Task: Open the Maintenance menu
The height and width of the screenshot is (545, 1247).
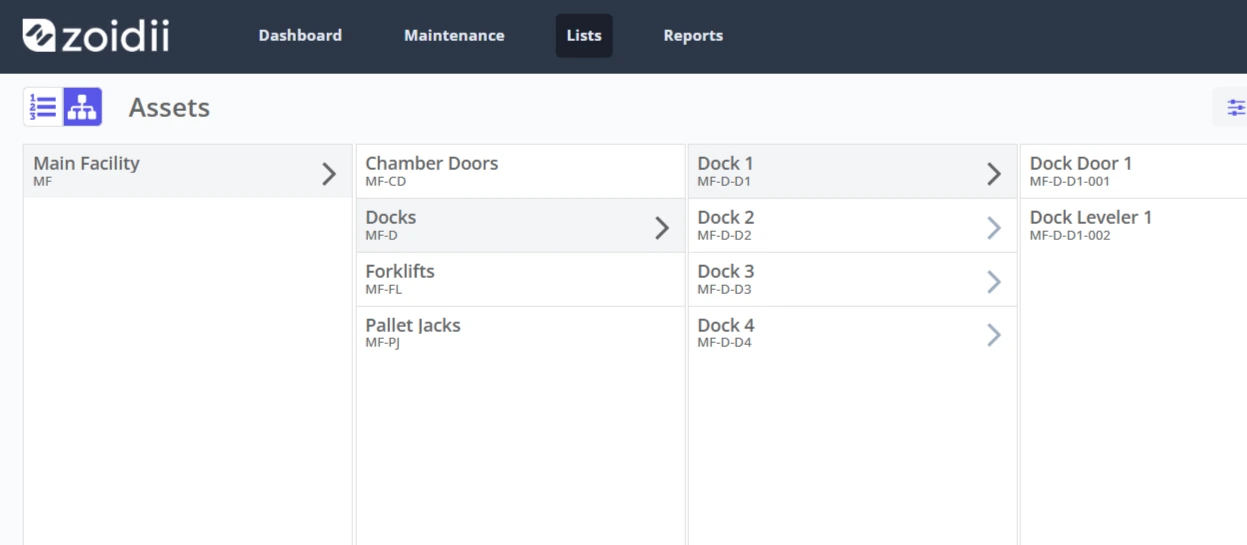Action: click(x=454, y=36)
